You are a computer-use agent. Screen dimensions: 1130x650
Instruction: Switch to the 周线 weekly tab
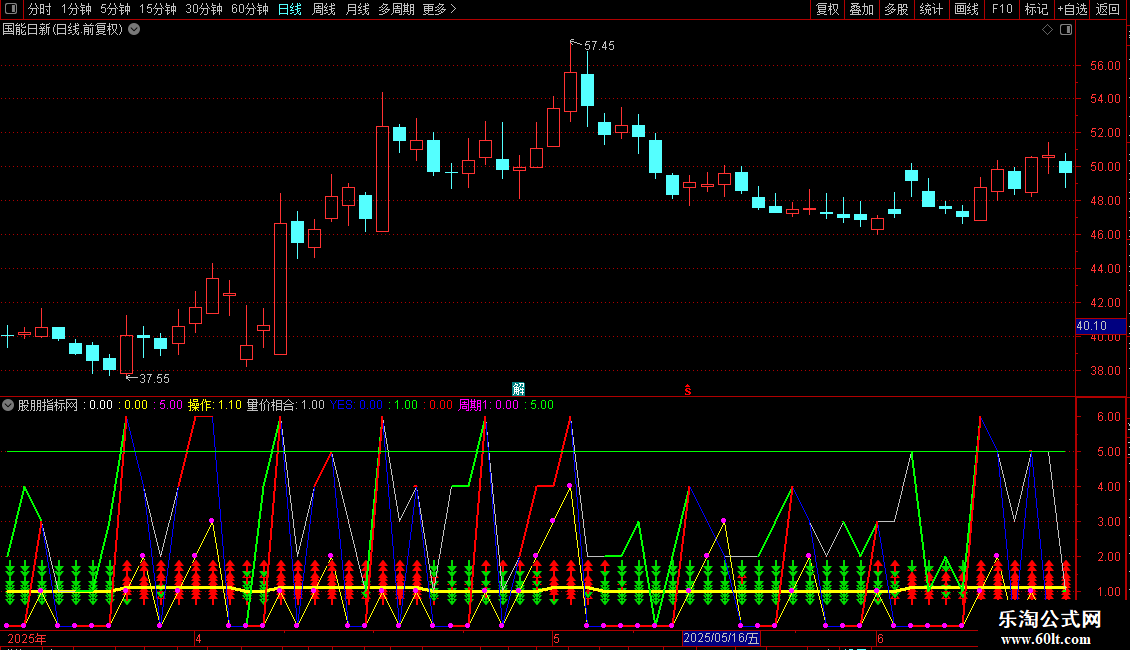point(324,9)
